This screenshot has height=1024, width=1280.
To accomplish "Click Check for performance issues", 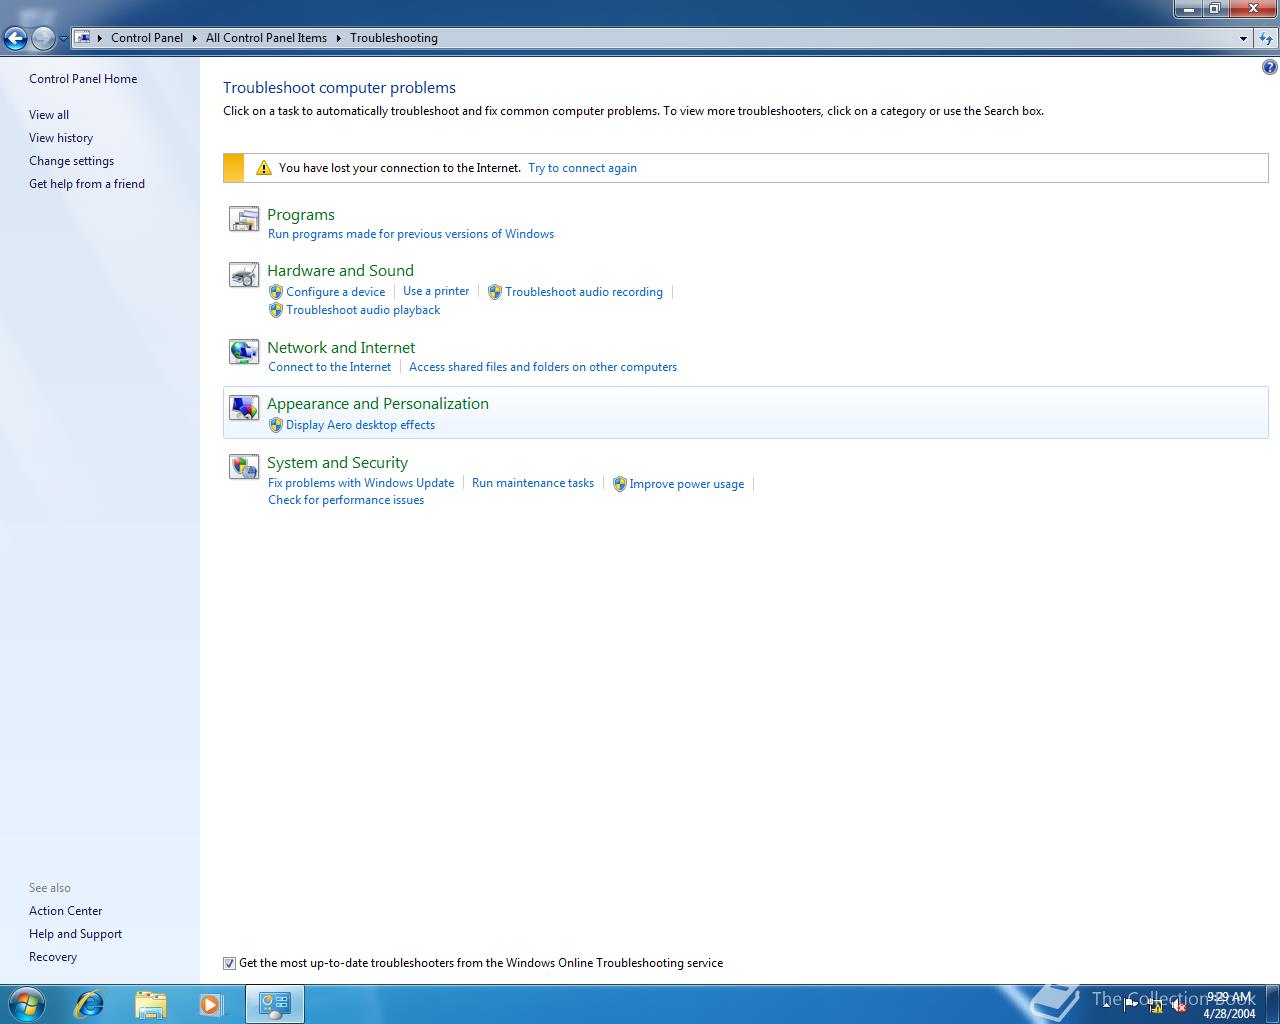I will click(x=346, y=500).
